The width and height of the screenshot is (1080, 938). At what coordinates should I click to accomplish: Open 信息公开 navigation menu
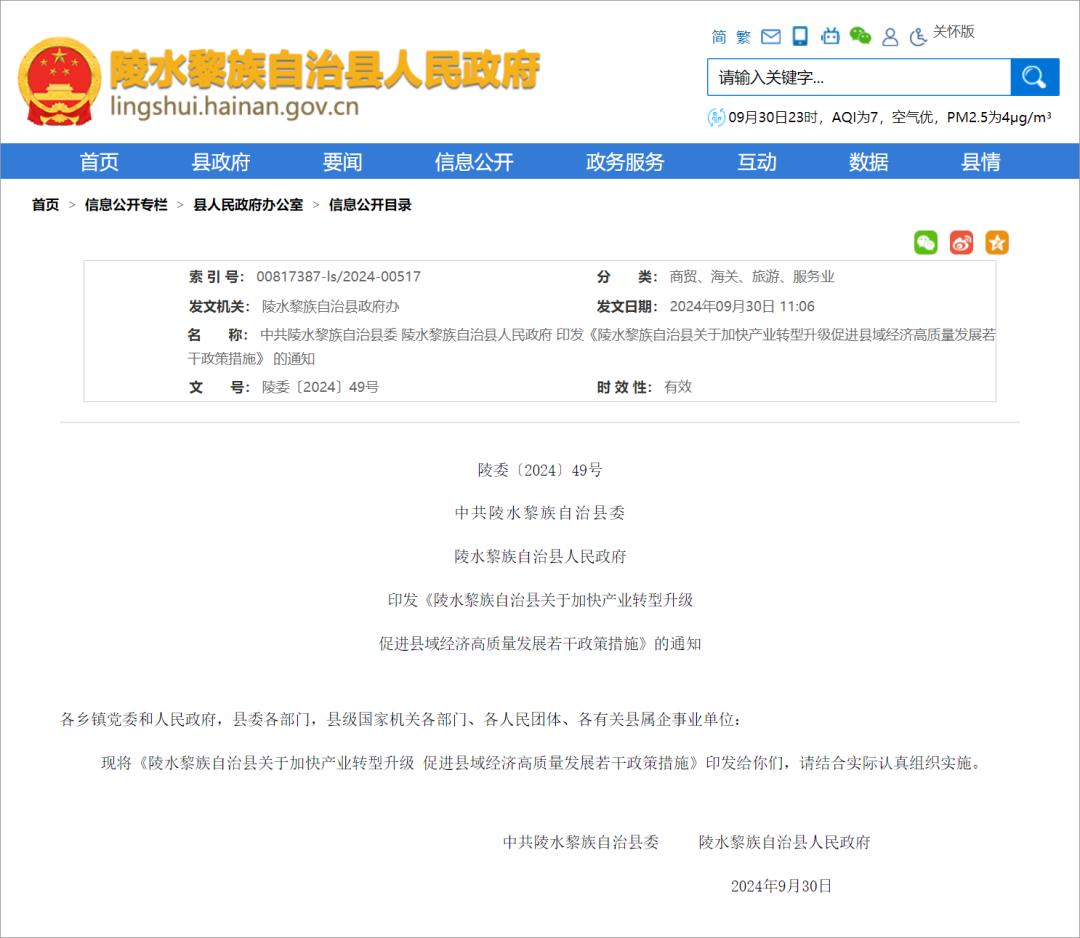pos(474,162)
